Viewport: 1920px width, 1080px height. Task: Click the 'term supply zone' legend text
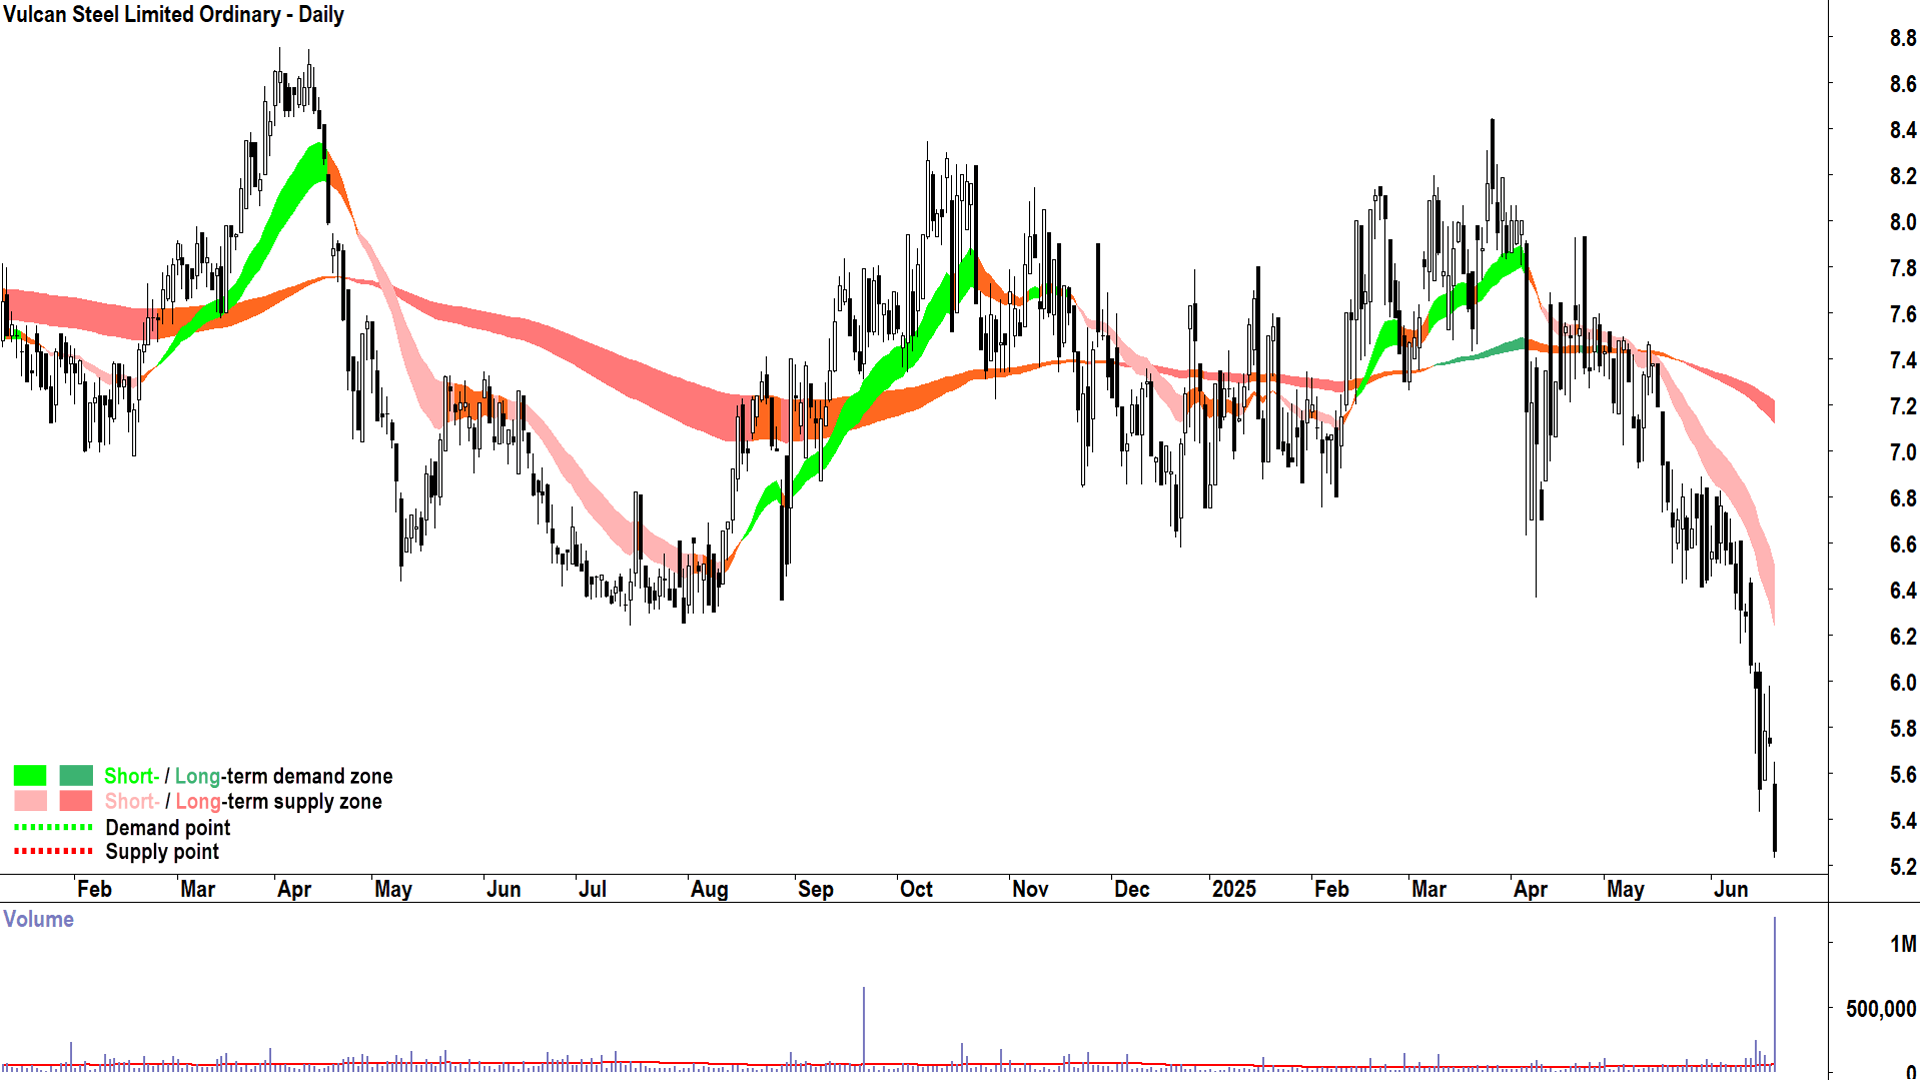(x=304, y=801)
